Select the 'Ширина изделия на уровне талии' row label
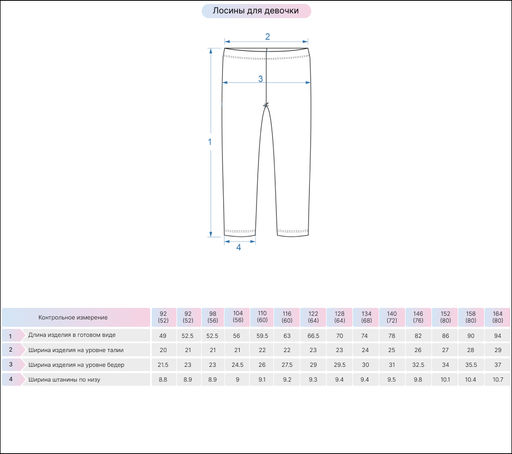The width and height of the screenshot is (512, 454). point(76,350)
